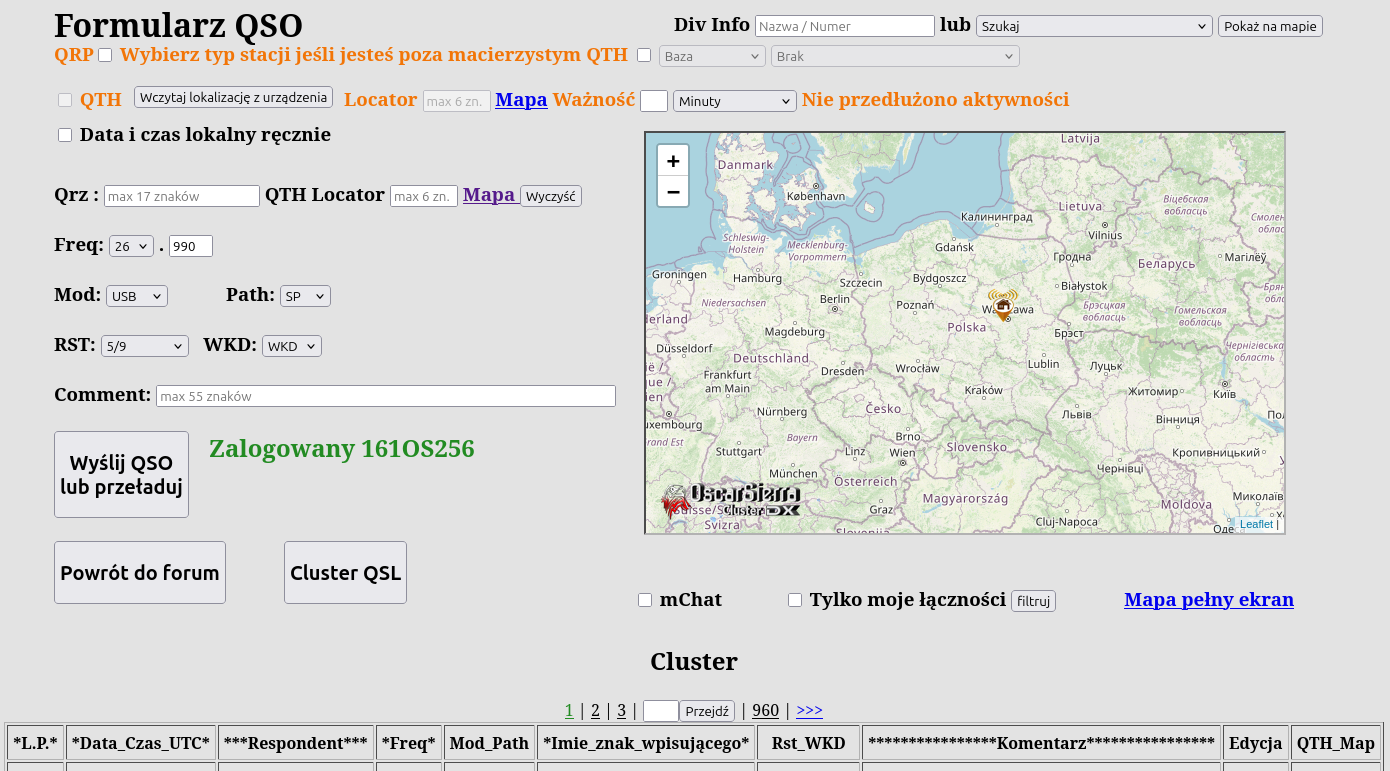
Task: Click the Cluster QSL button
Action: (x=345, y=573)
